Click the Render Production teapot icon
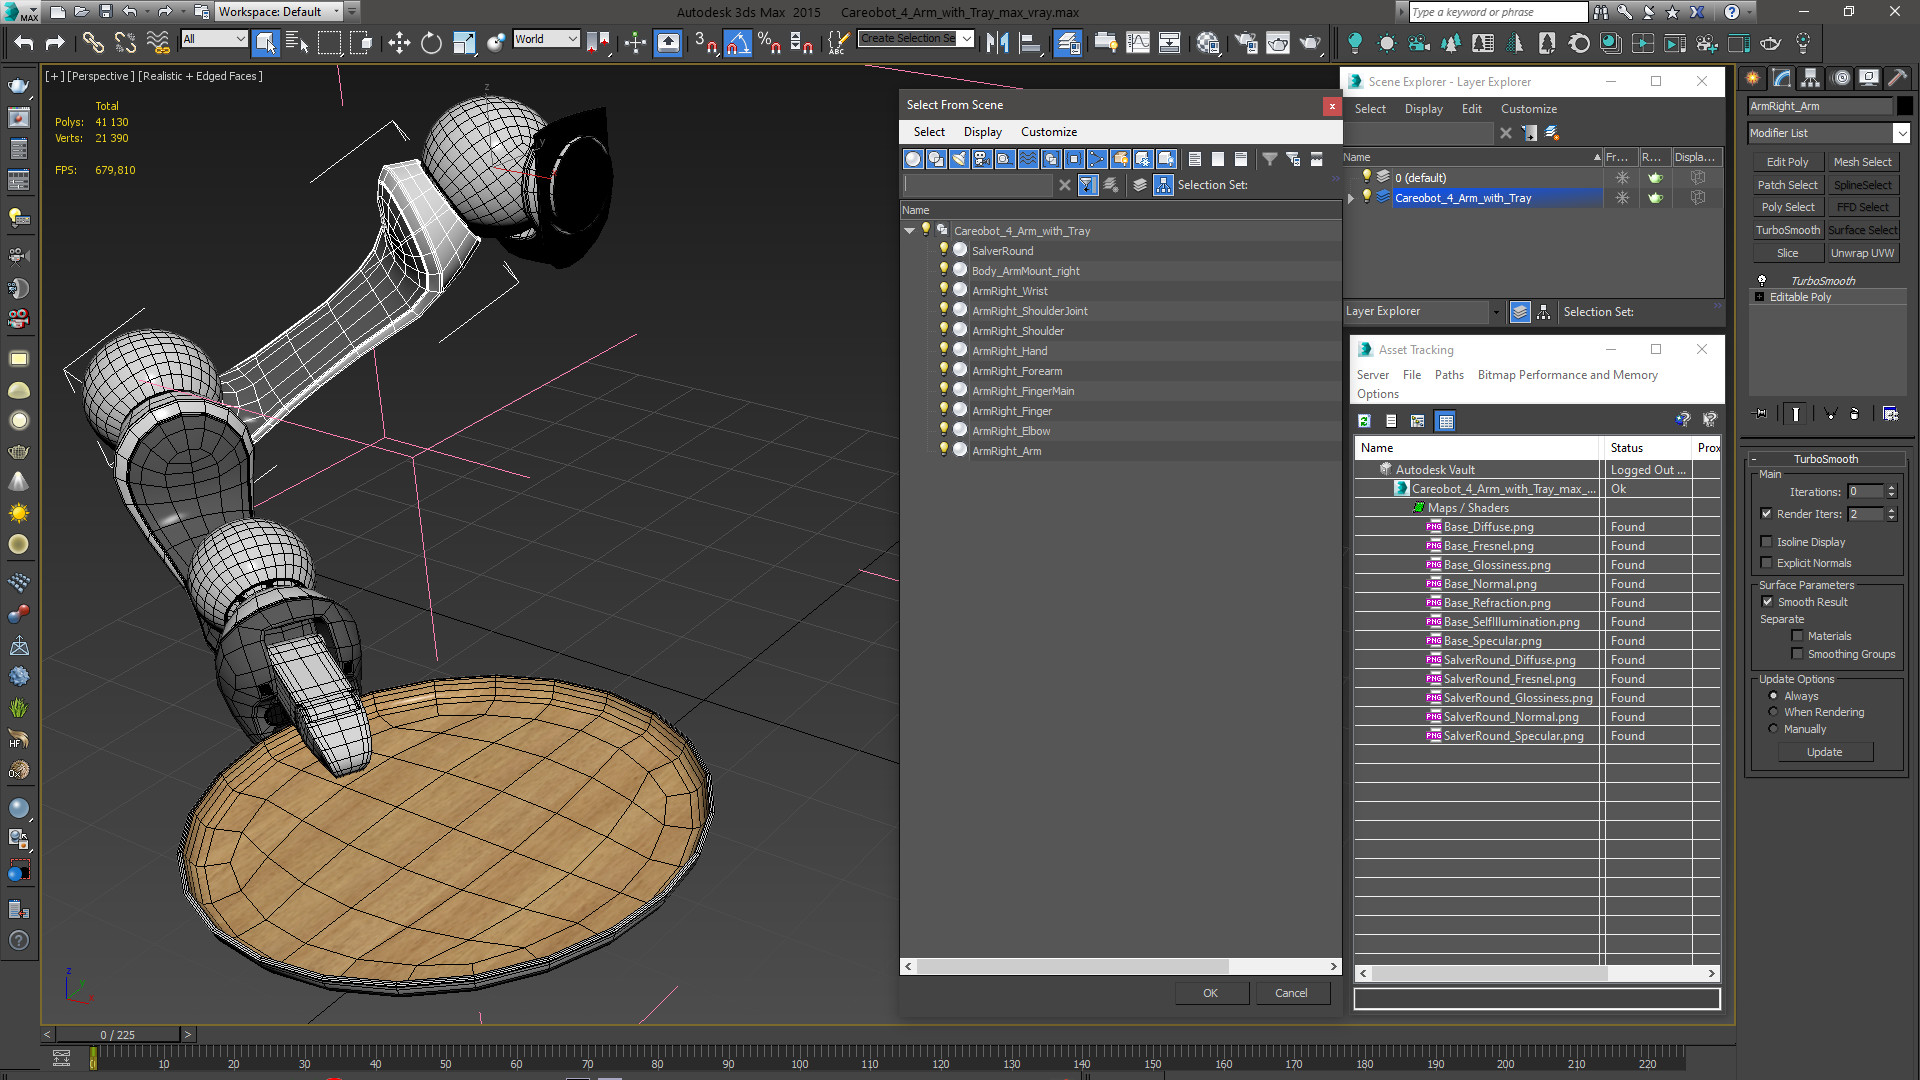The height and width of the screenshot is (1080, 1920). click(1310, 42)
